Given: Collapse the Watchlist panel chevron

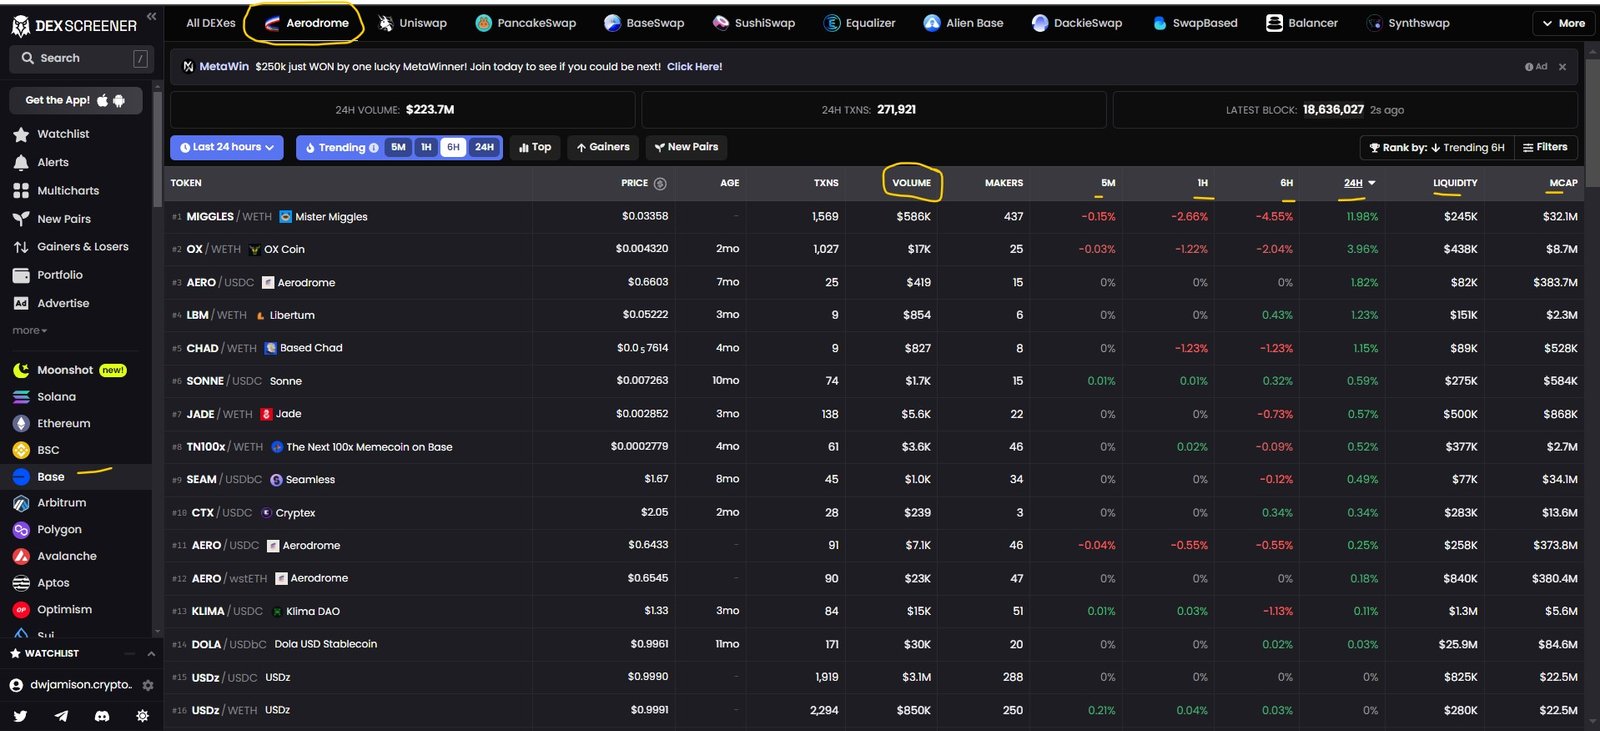Looking at the screenshot, I should [x=151, y=654].
